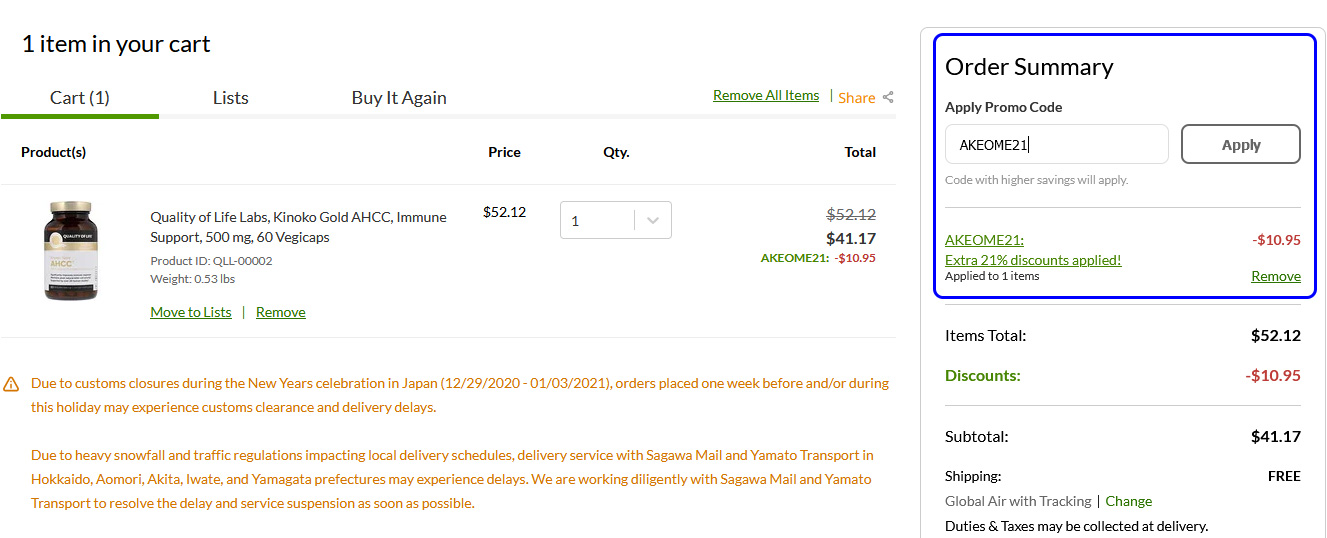This screenshot has width=1327, height=538.
Task: Click the Items Total $52.12 amount
Action: coord(1276,335)
